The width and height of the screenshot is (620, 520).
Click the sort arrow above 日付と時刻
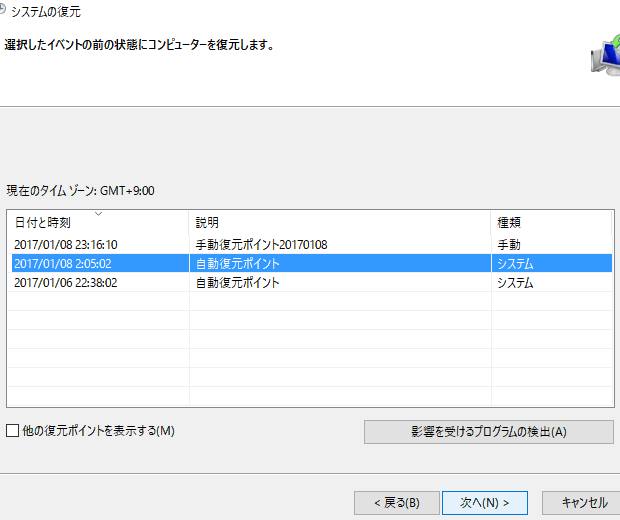98,213
